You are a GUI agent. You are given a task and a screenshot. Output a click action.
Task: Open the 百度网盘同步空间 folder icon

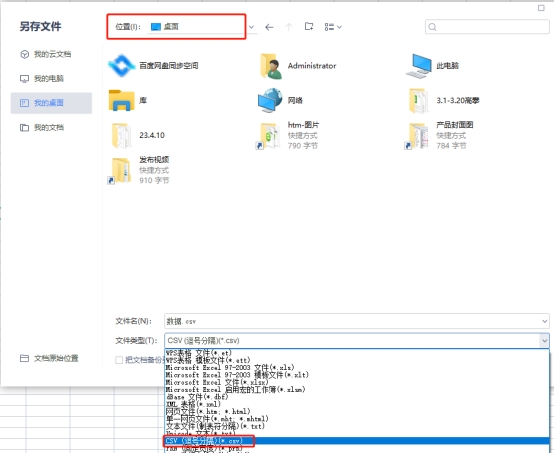point(122,65)
